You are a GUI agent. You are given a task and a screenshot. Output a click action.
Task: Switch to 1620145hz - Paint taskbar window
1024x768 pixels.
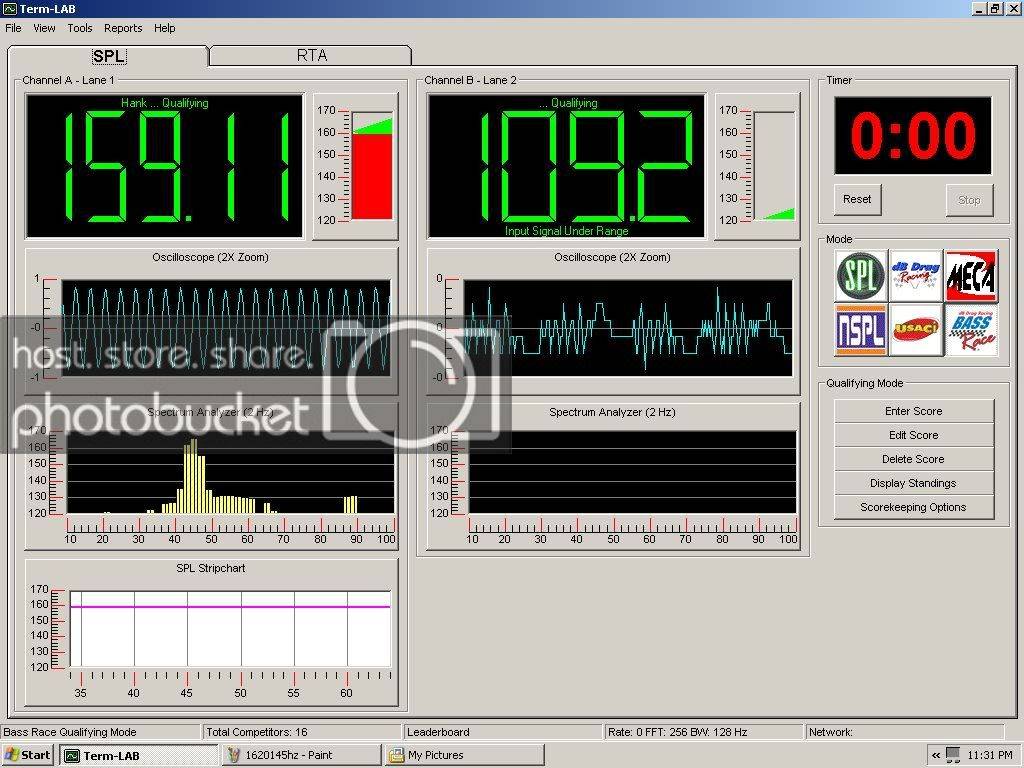pos(301,756)
